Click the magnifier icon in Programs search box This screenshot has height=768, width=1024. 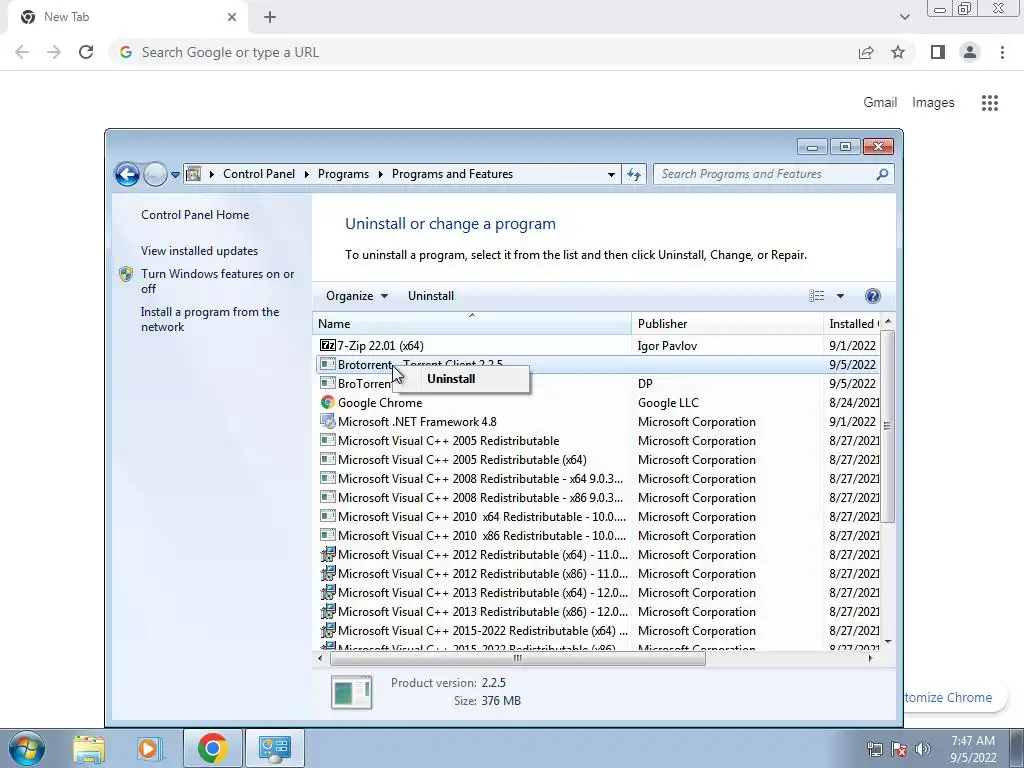pyautogui.click(x=882, y=174)
